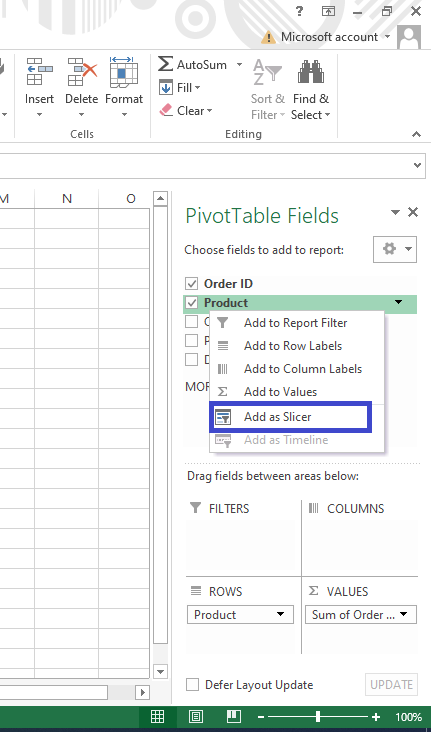Open Ribbon Display Options icon
This screenshot has width=431, height=732.
pos(329,12)
